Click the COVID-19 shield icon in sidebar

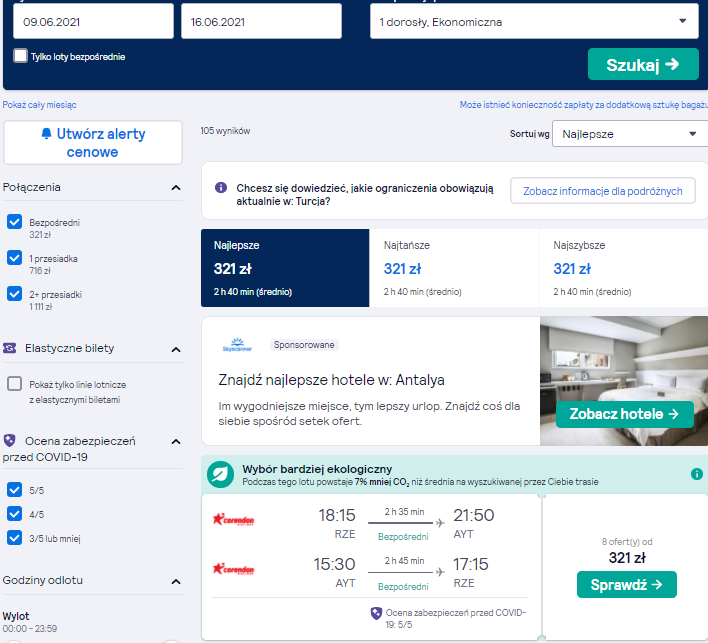[9, 441]
